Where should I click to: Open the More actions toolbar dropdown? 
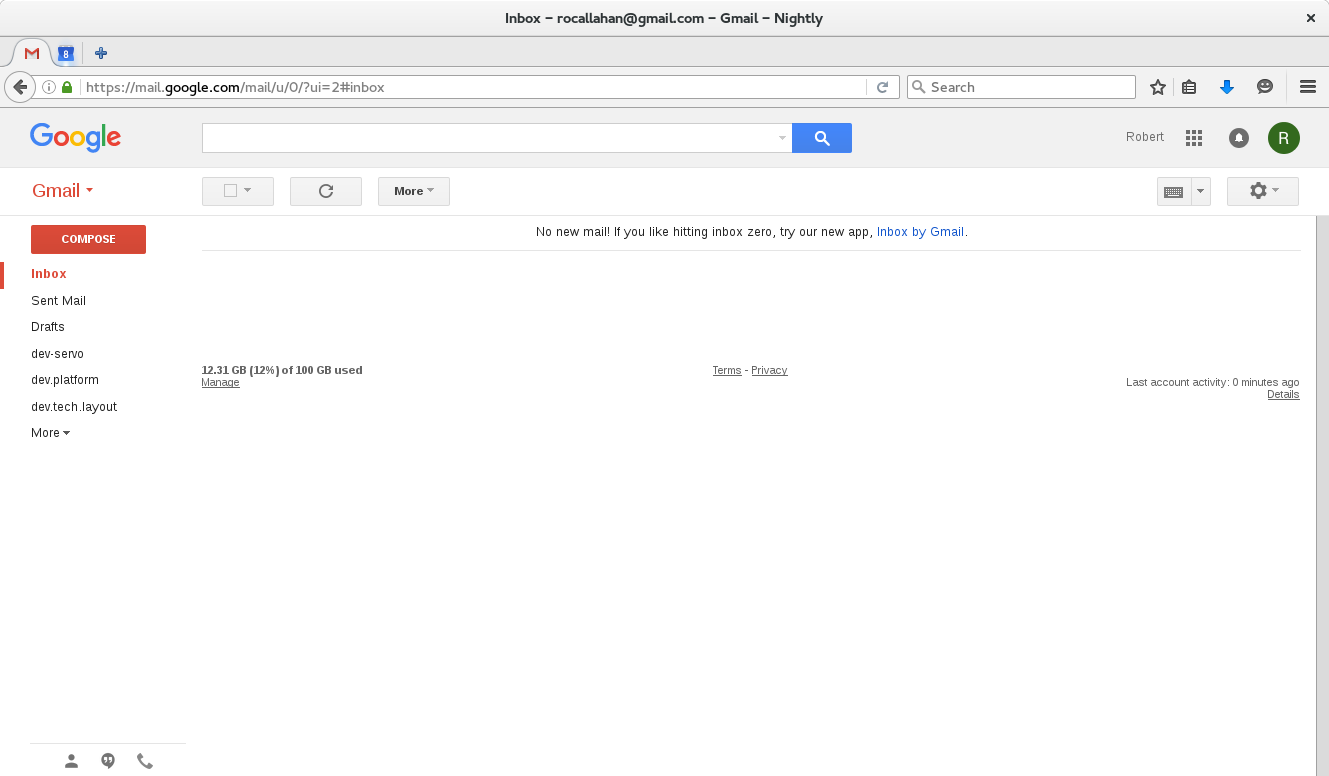point(414,191)
